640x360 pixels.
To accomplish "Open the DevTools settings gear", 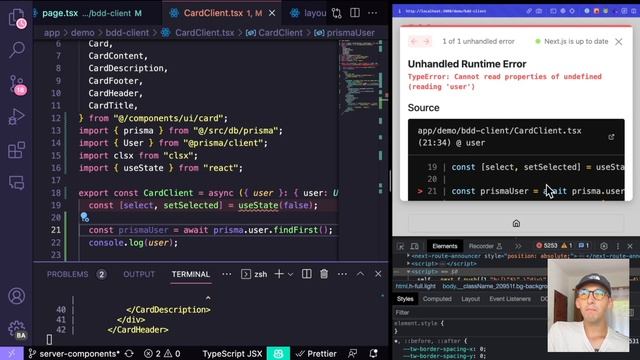I will (604, 246).
